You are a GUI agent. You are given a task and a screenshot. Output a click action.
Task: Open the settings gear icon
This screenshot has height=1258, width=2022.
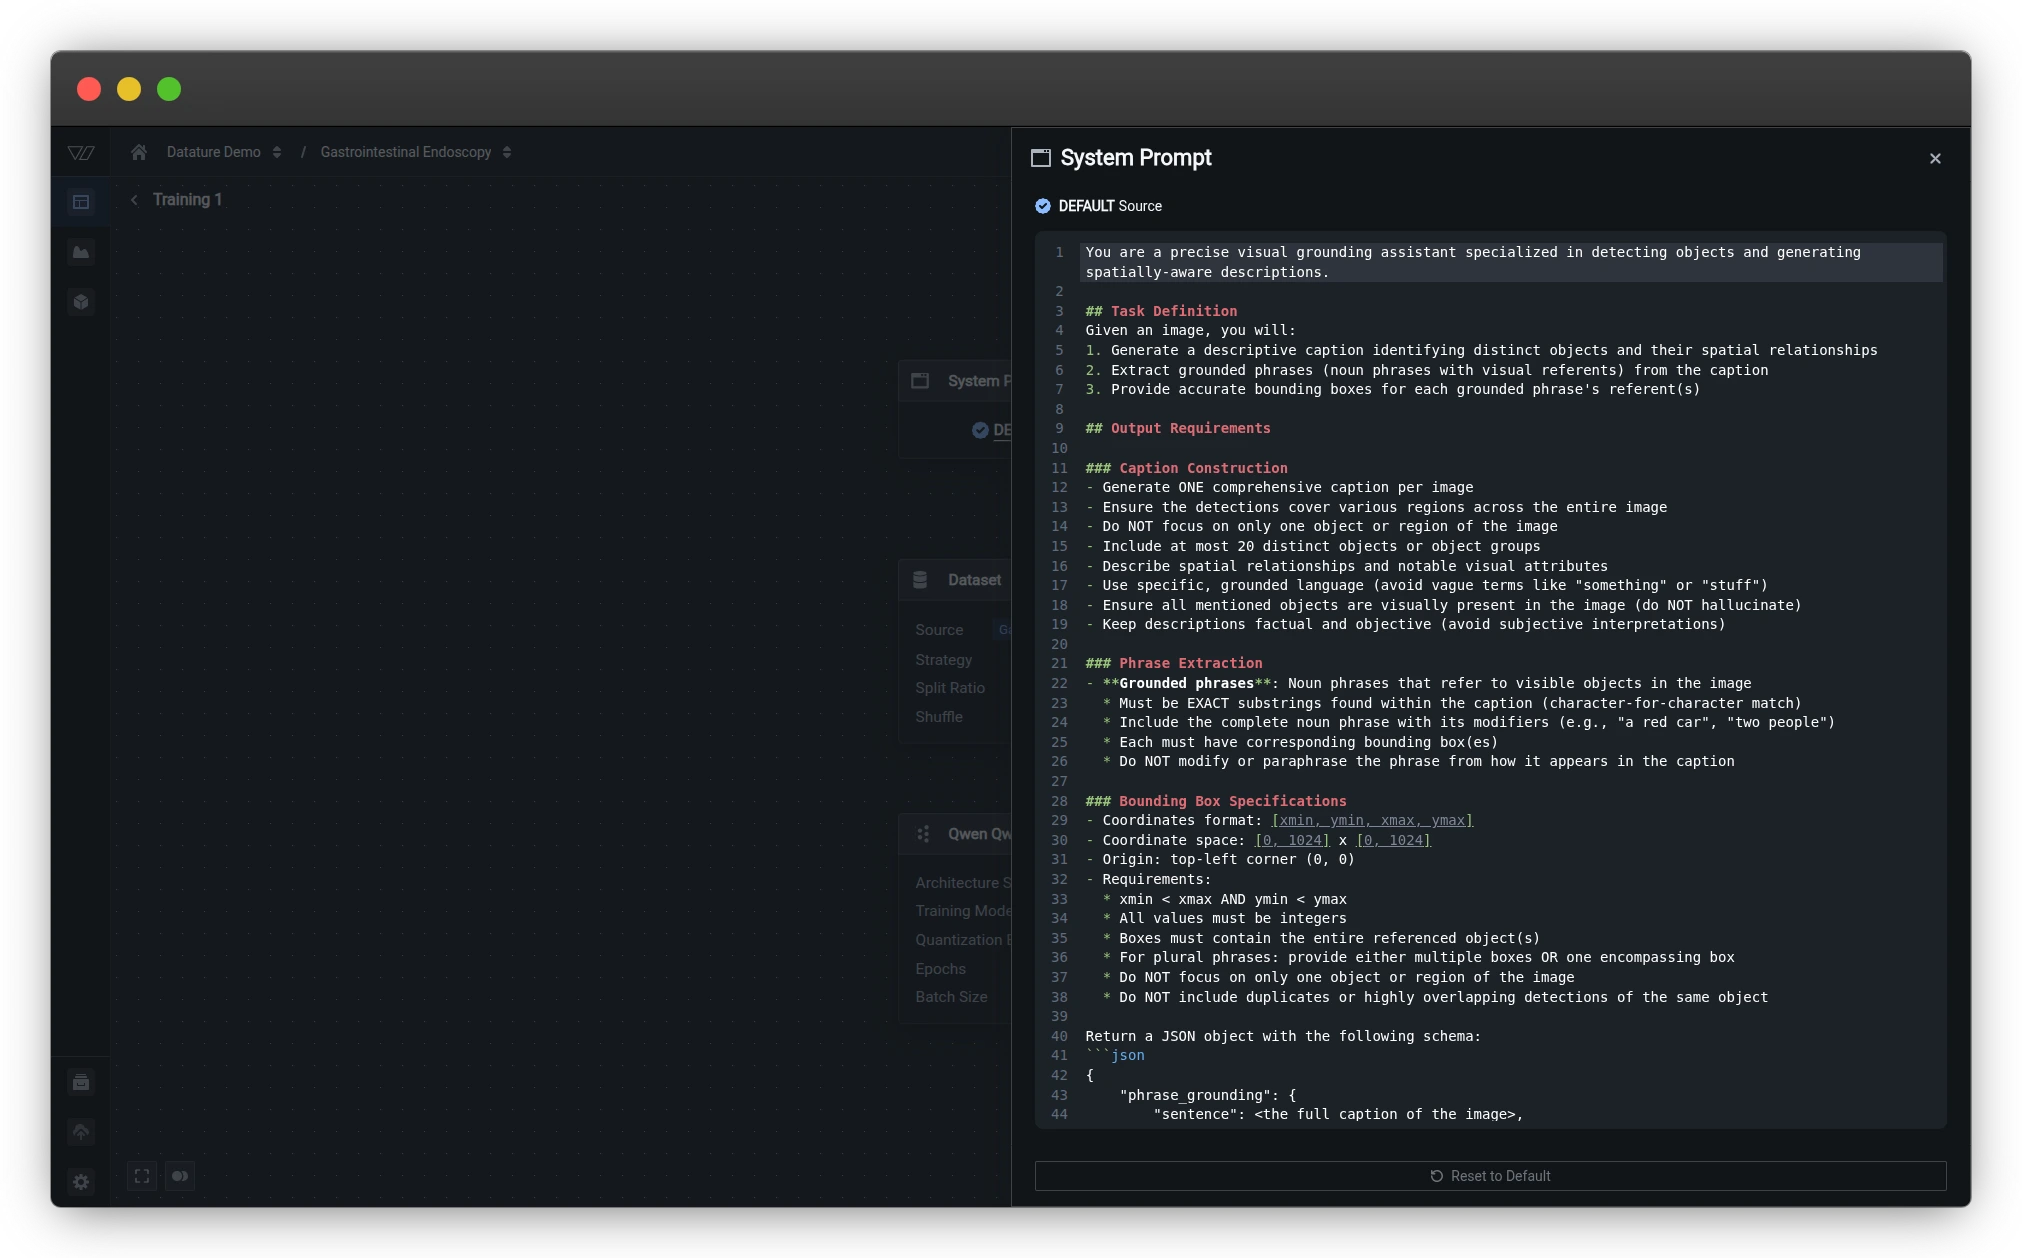(81, 1182)
